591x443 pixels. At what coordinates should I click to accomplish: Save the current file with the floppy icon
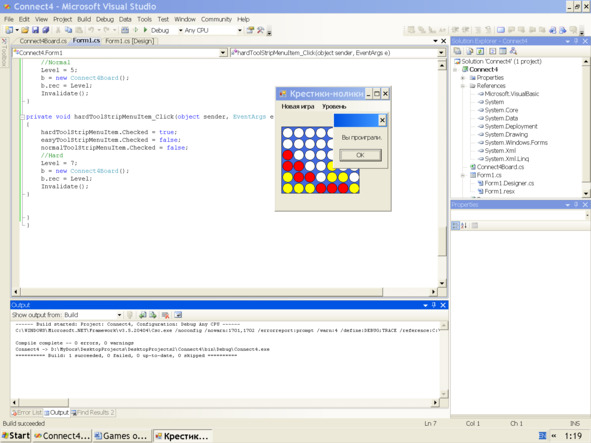tap(35, 30)
